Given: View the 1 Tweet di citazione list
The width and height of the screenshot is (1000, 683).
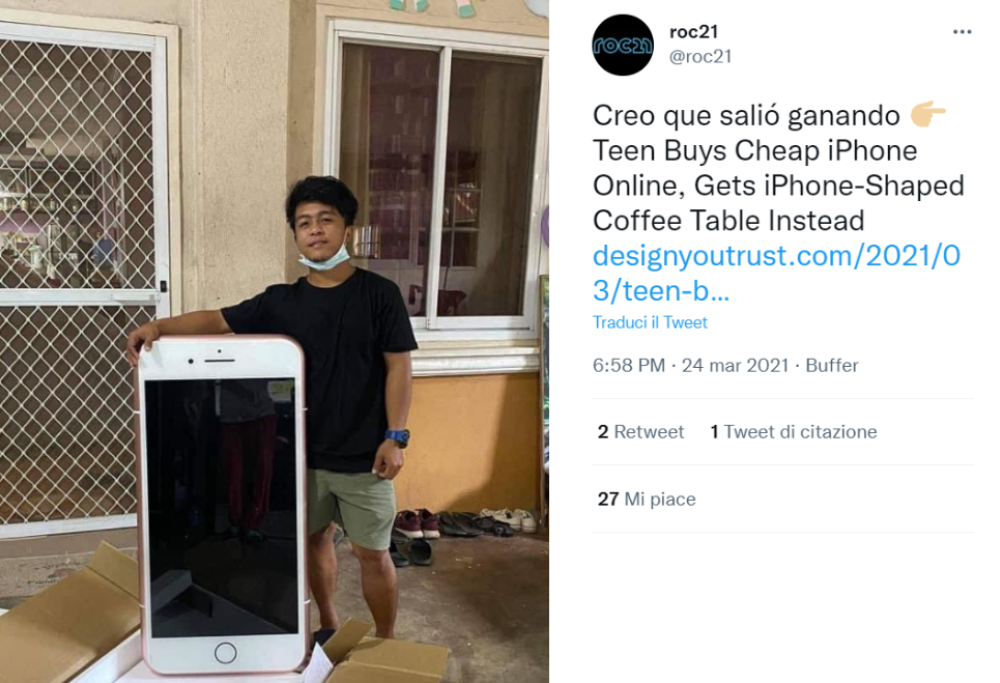Looking at the screenshot, I should (793, 432).
